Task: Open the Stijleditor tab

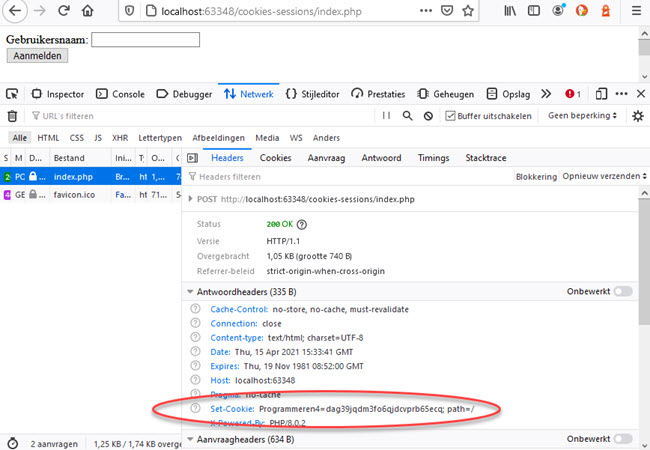Action: tap(313, 94)
